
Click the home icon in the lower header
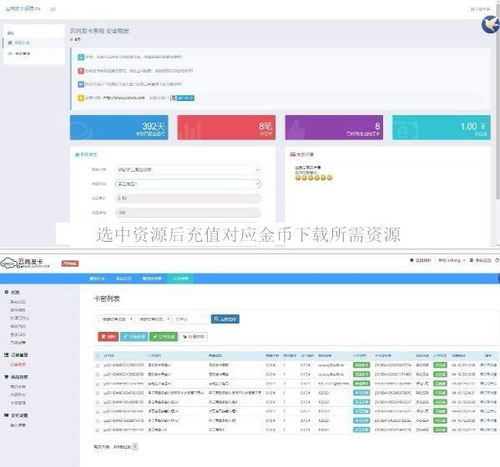pyautogui.click(x=412, y=260)
